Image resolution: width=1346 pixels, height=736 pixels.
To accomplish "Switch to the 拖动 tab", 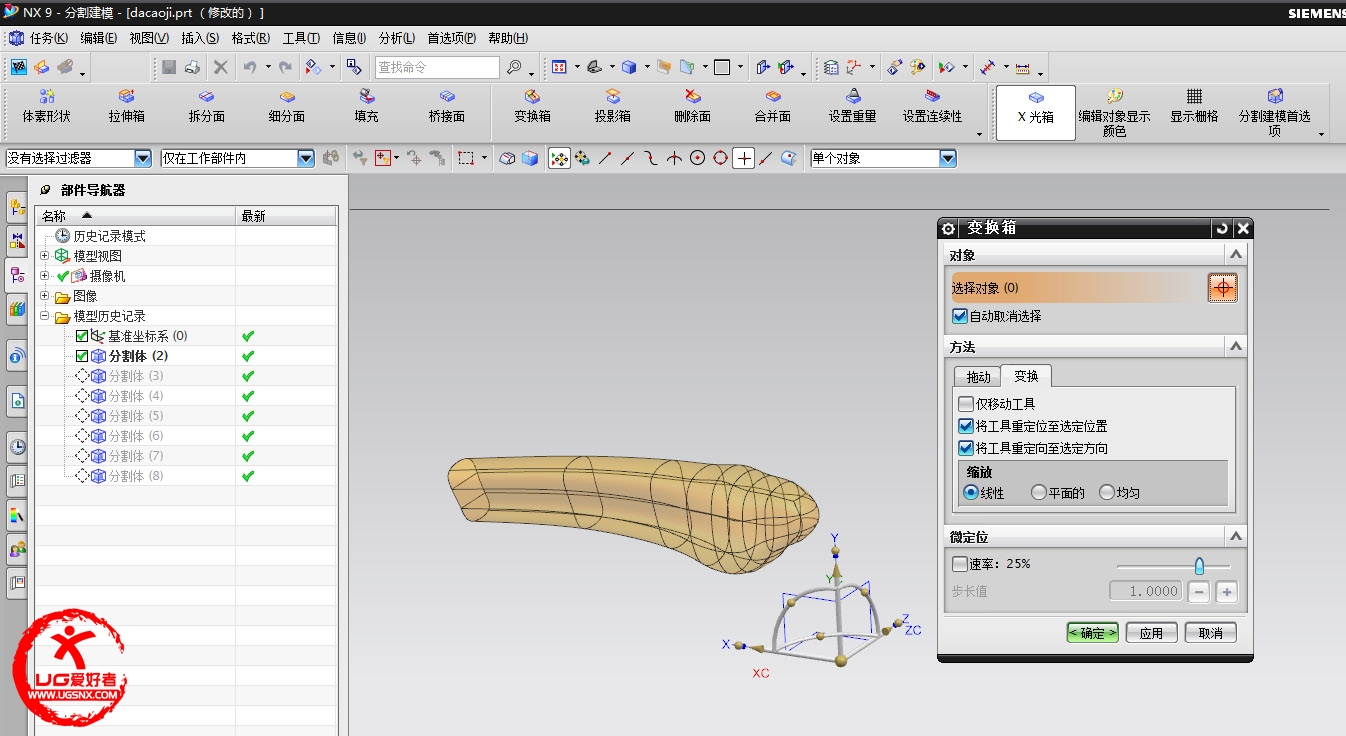I will (978, 377).
